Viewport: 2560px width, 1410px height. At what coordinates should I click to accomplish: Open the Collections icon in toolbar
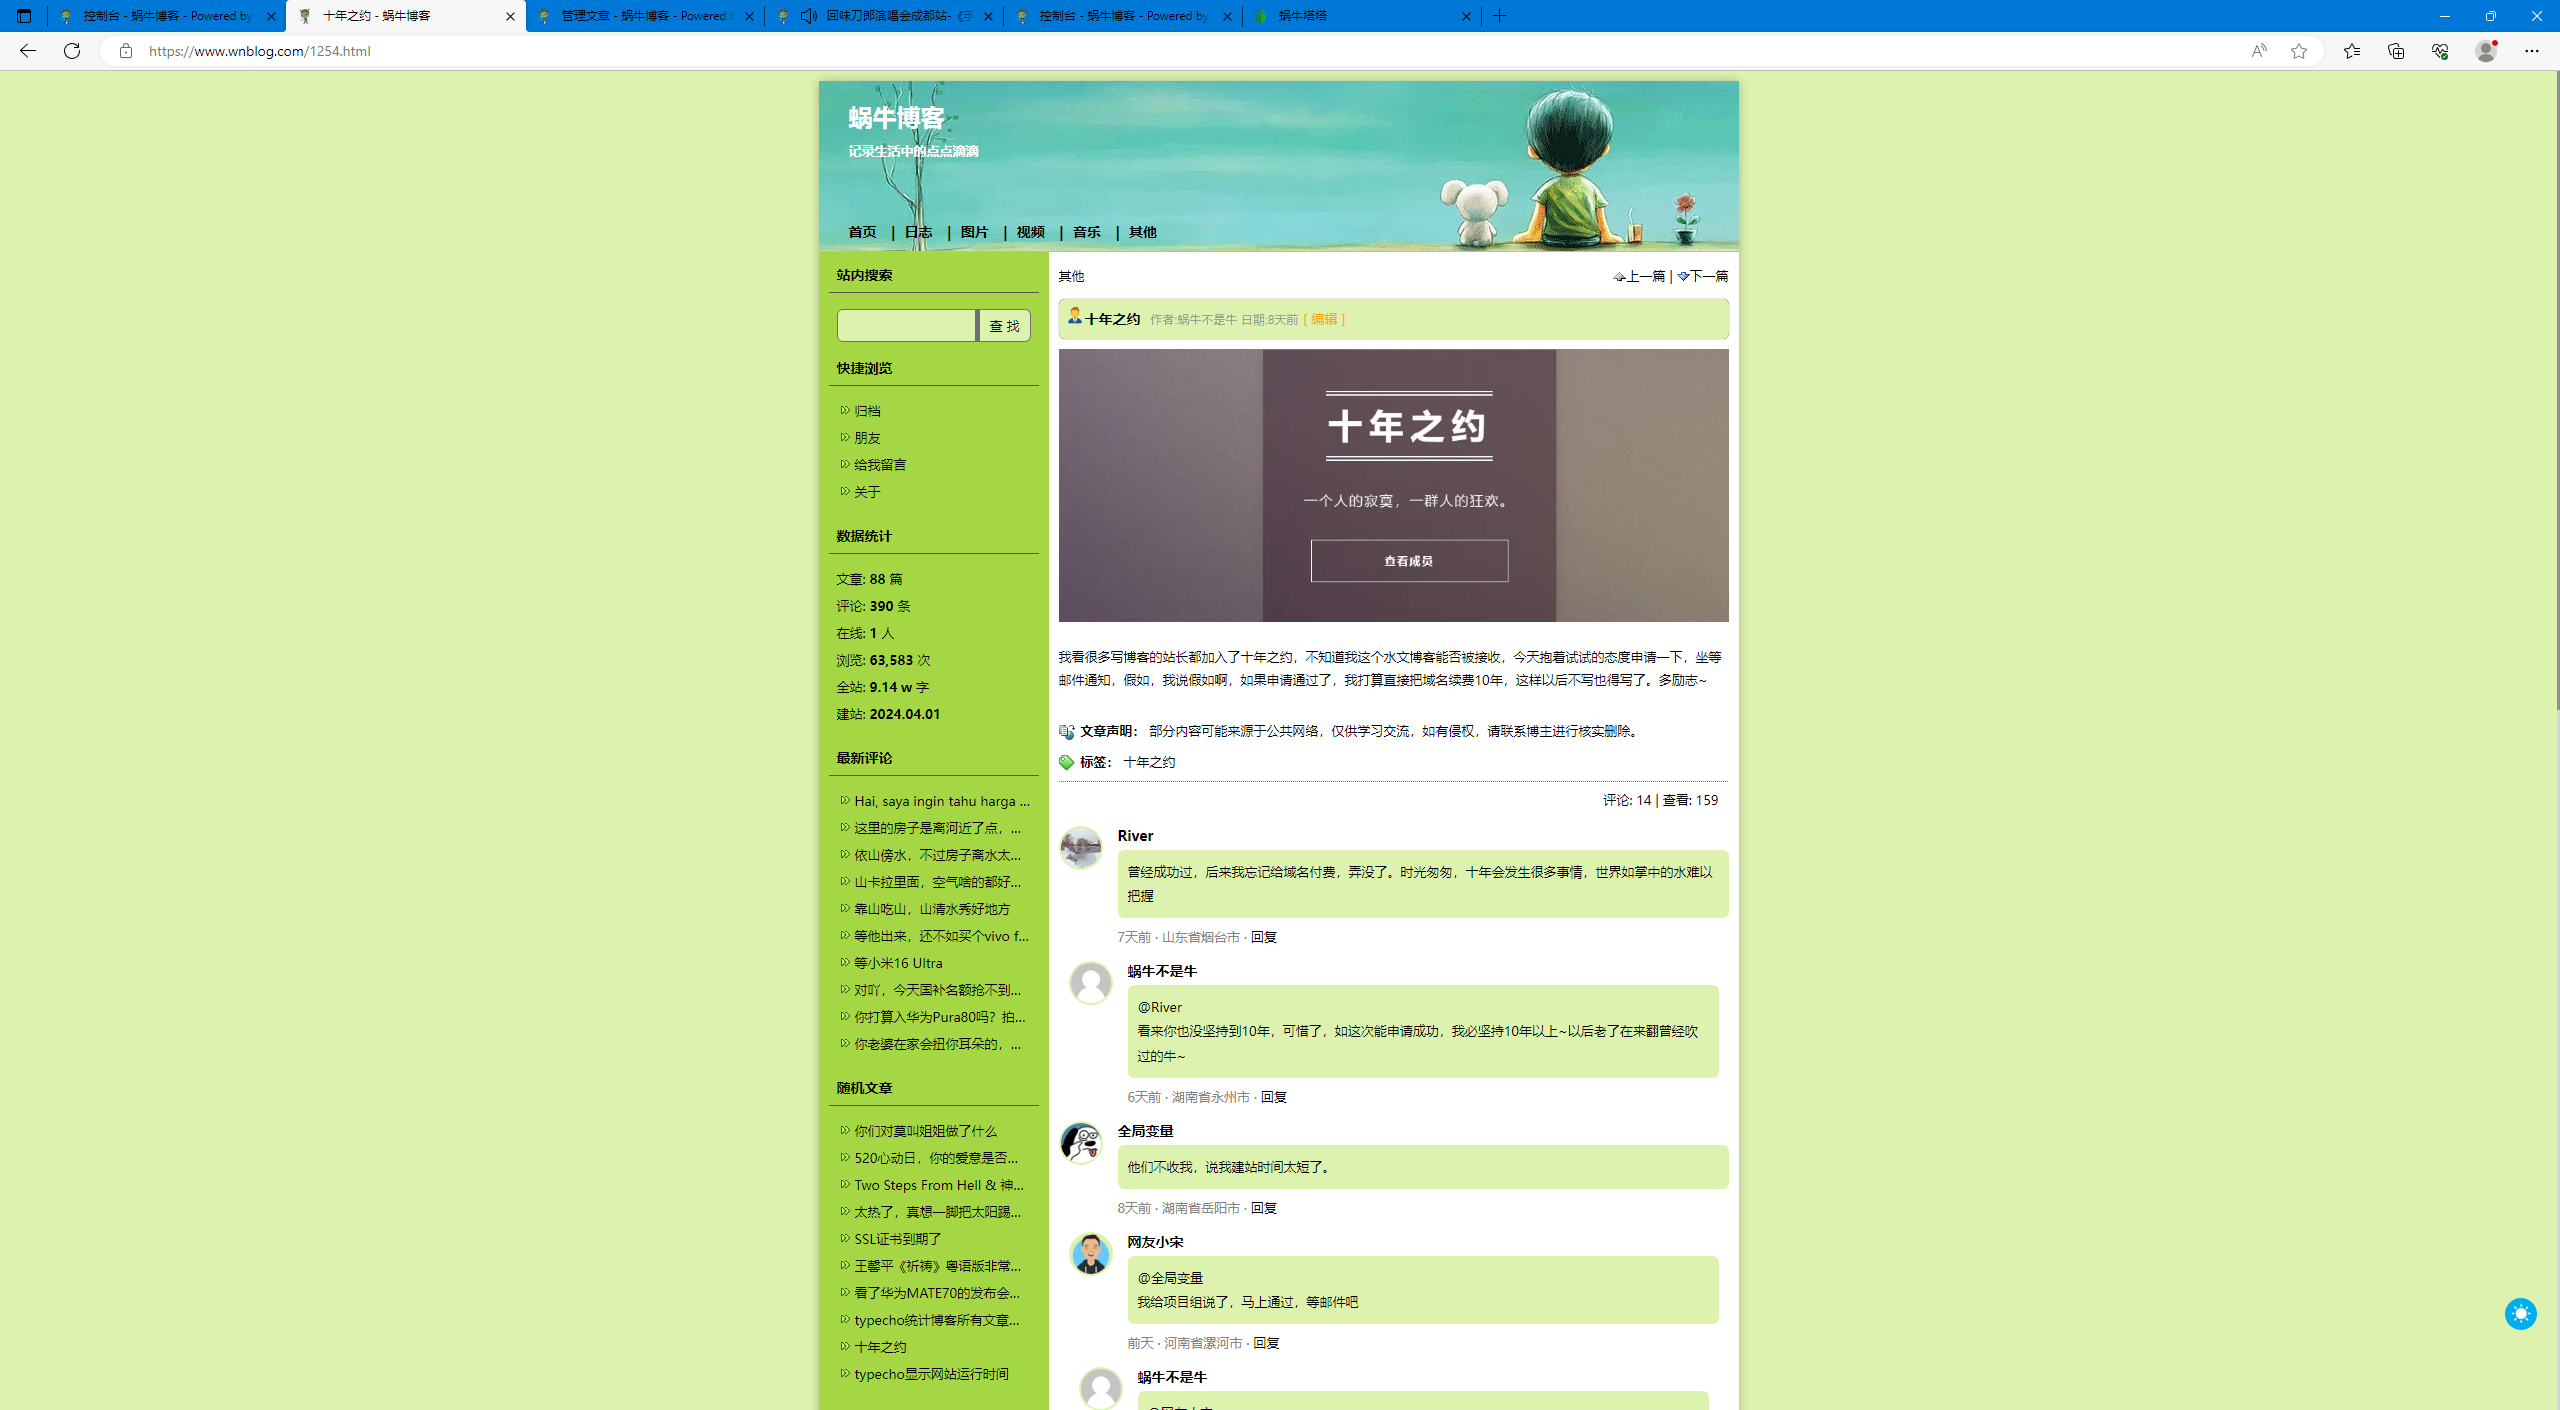[x=2395, y=50]
